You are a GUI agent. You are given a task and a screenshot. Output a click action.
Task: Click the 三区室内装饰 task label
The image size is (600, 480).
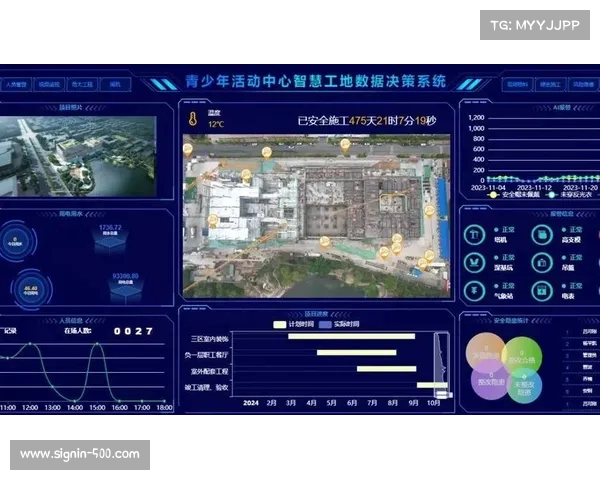210,339
